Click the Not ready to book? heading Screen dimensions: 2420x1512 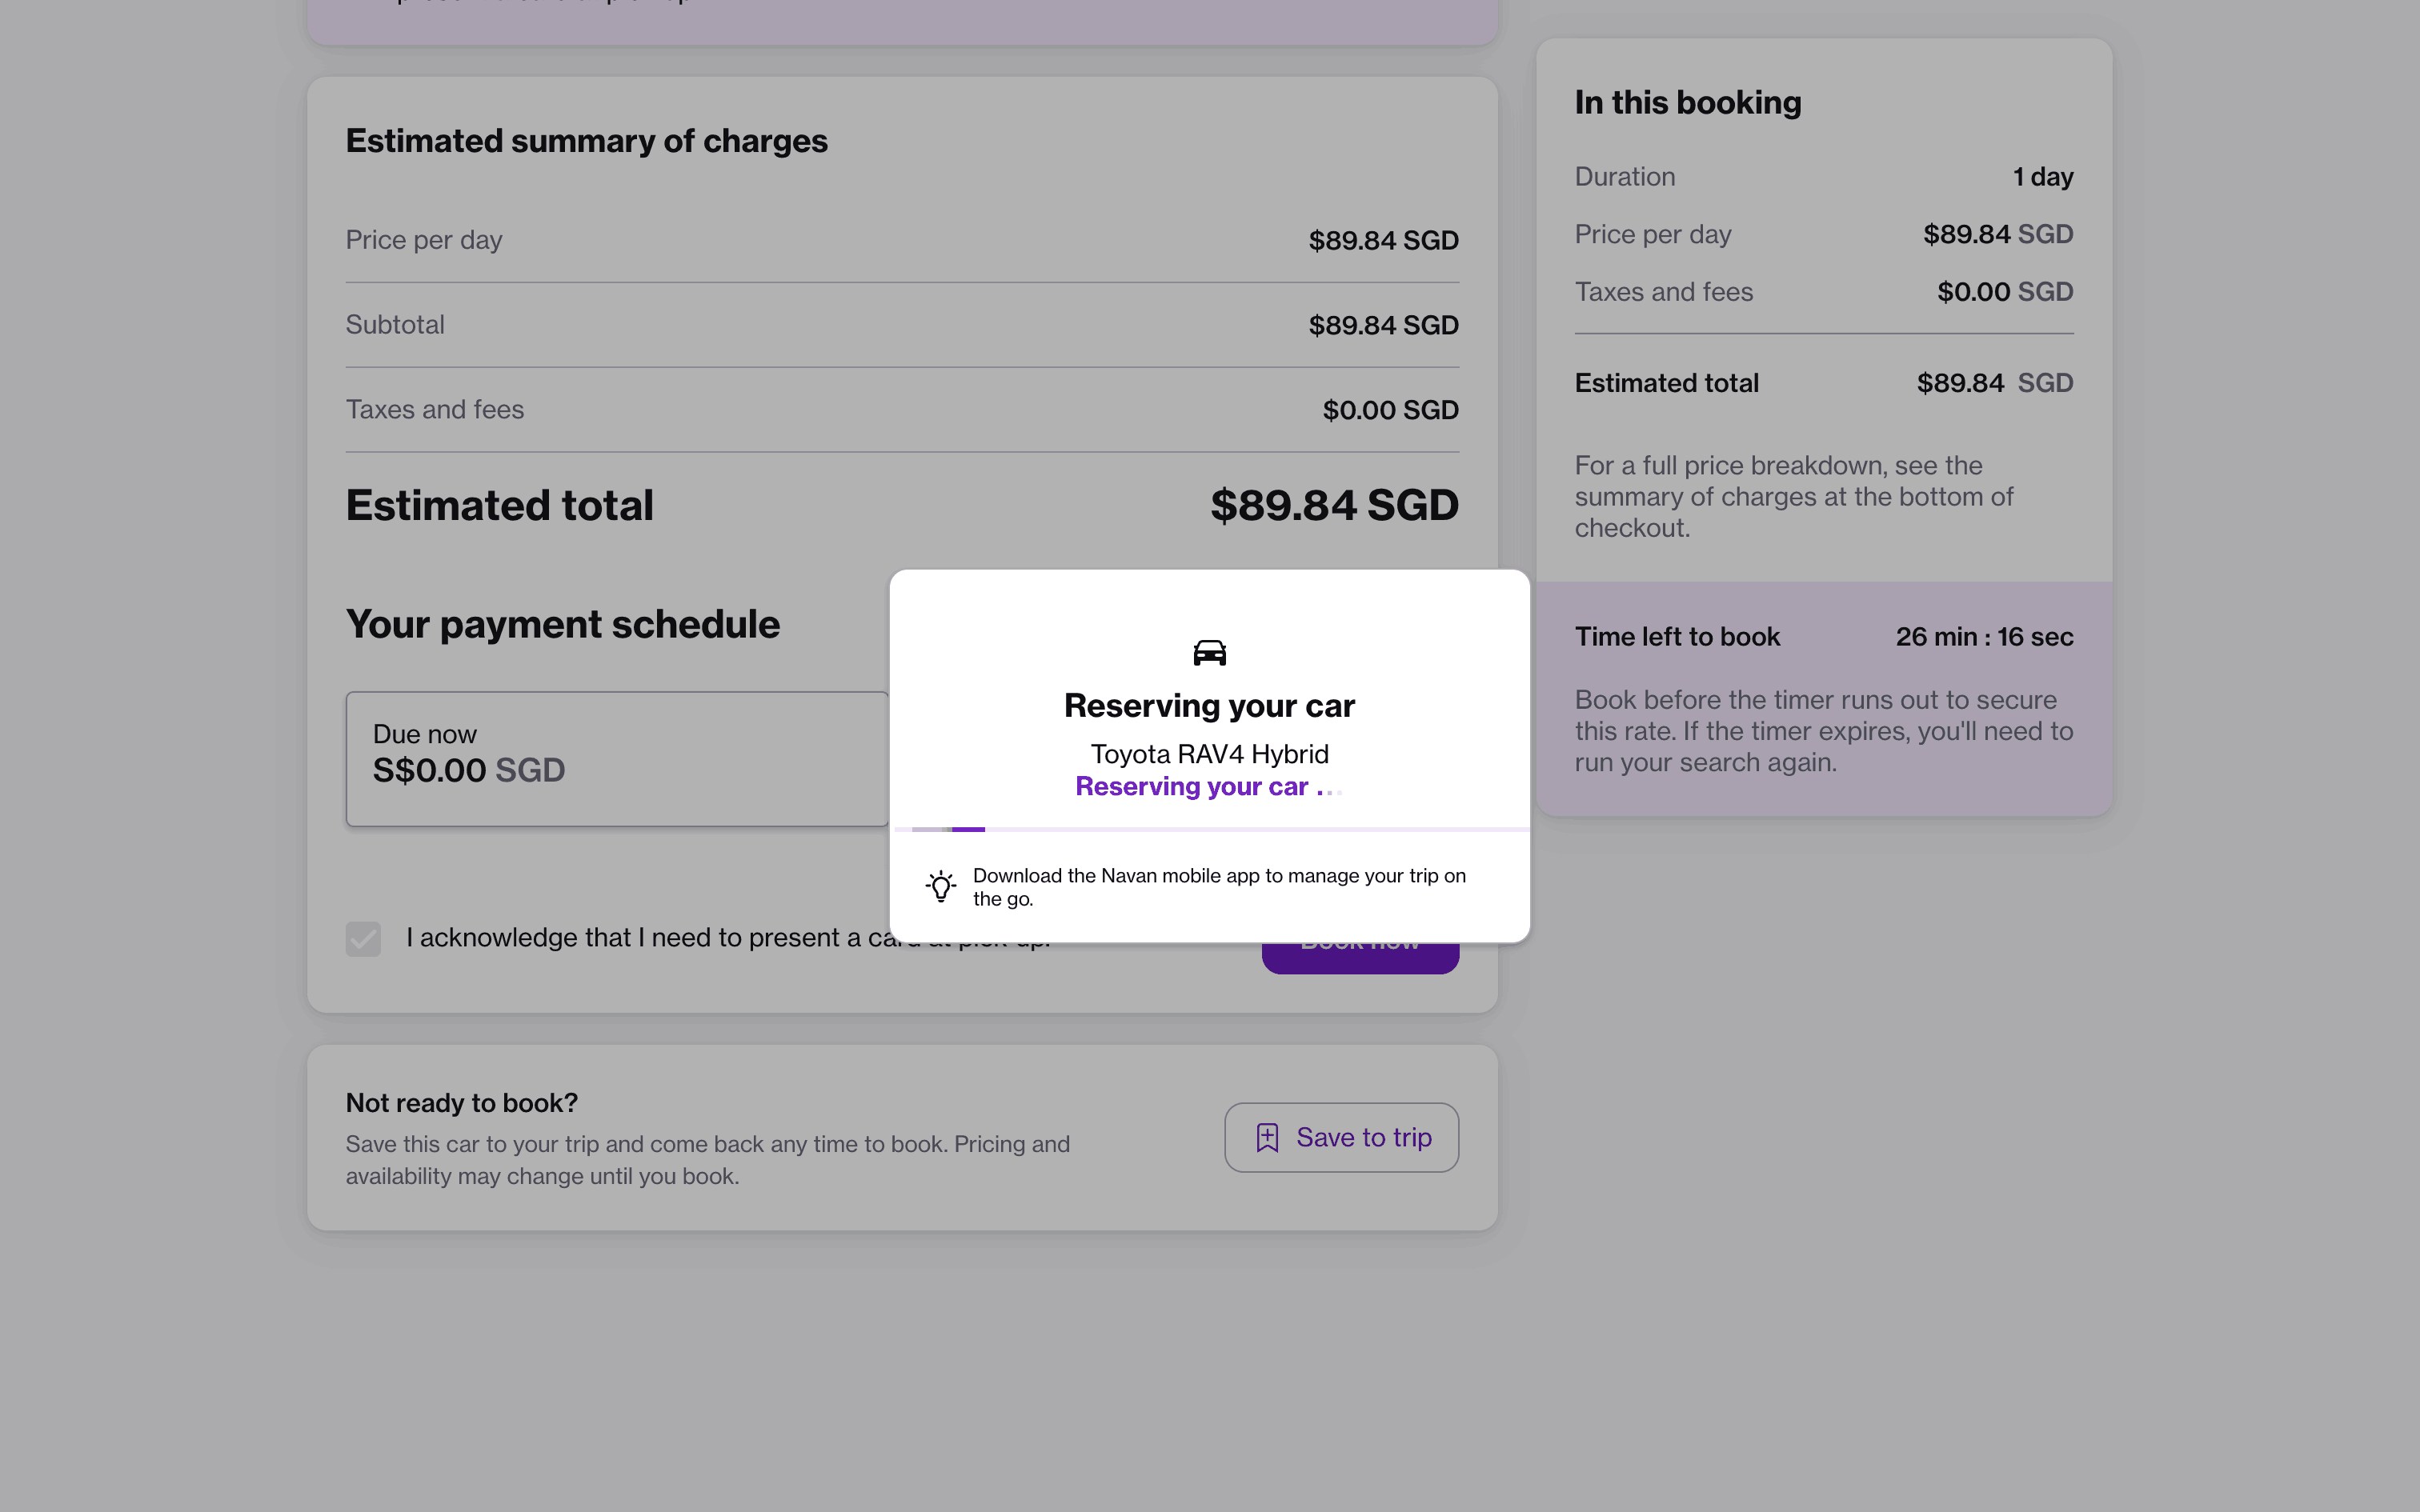point(461,1103)
